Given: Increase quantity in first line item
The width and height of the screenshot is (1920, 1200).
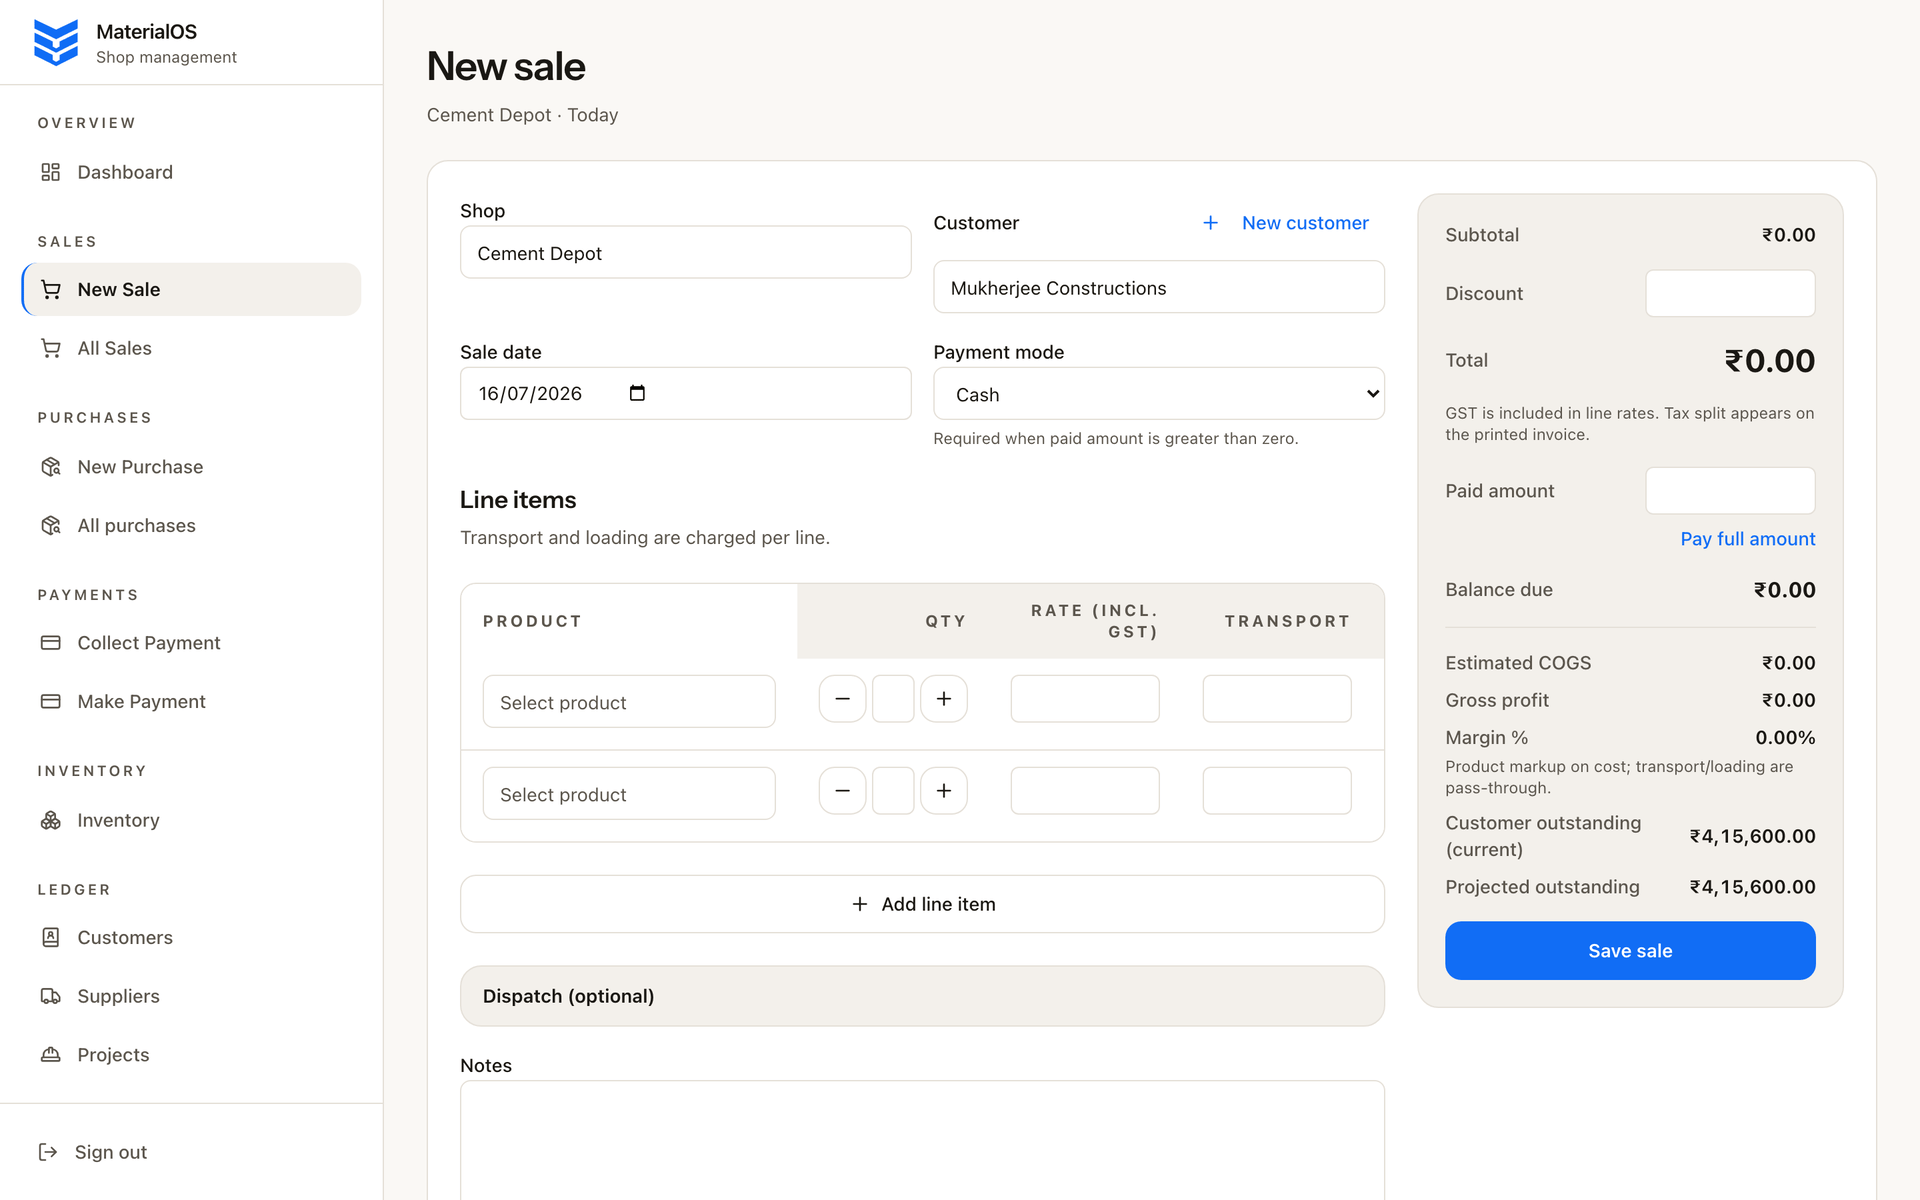Looking at the screenshot, I should pos(944,699).
